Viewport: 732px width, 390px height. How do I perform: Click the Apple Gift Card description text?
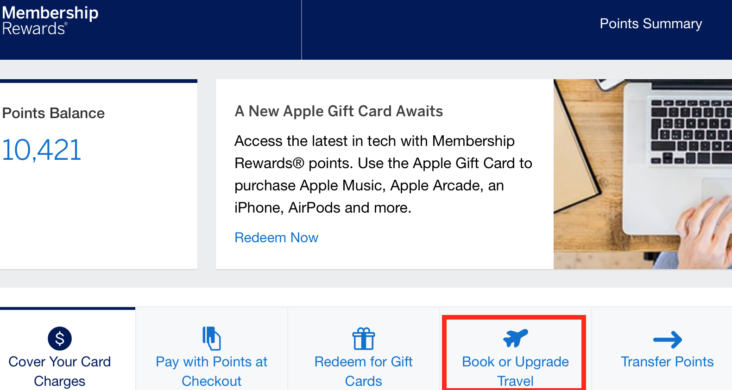tap(383, 174)
